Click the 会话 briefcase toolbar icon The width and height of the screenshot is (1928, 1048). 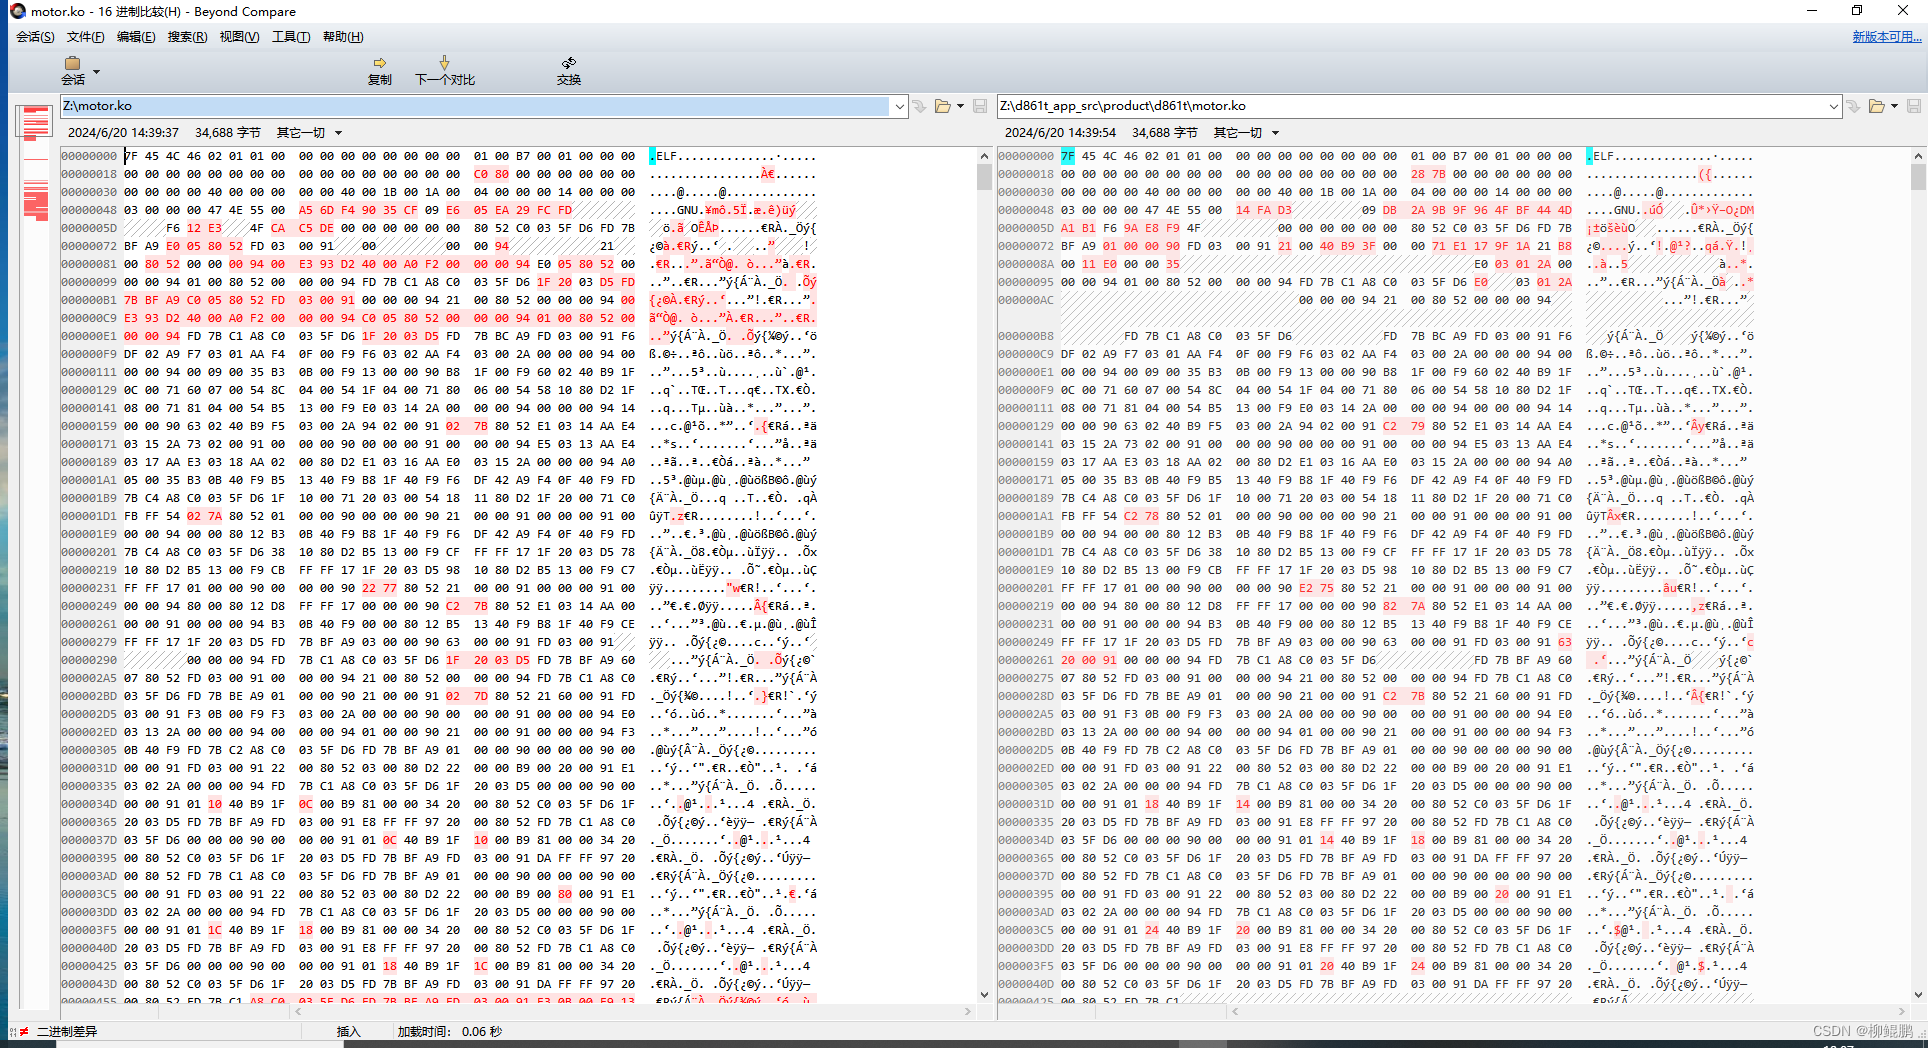coord(73,70)
